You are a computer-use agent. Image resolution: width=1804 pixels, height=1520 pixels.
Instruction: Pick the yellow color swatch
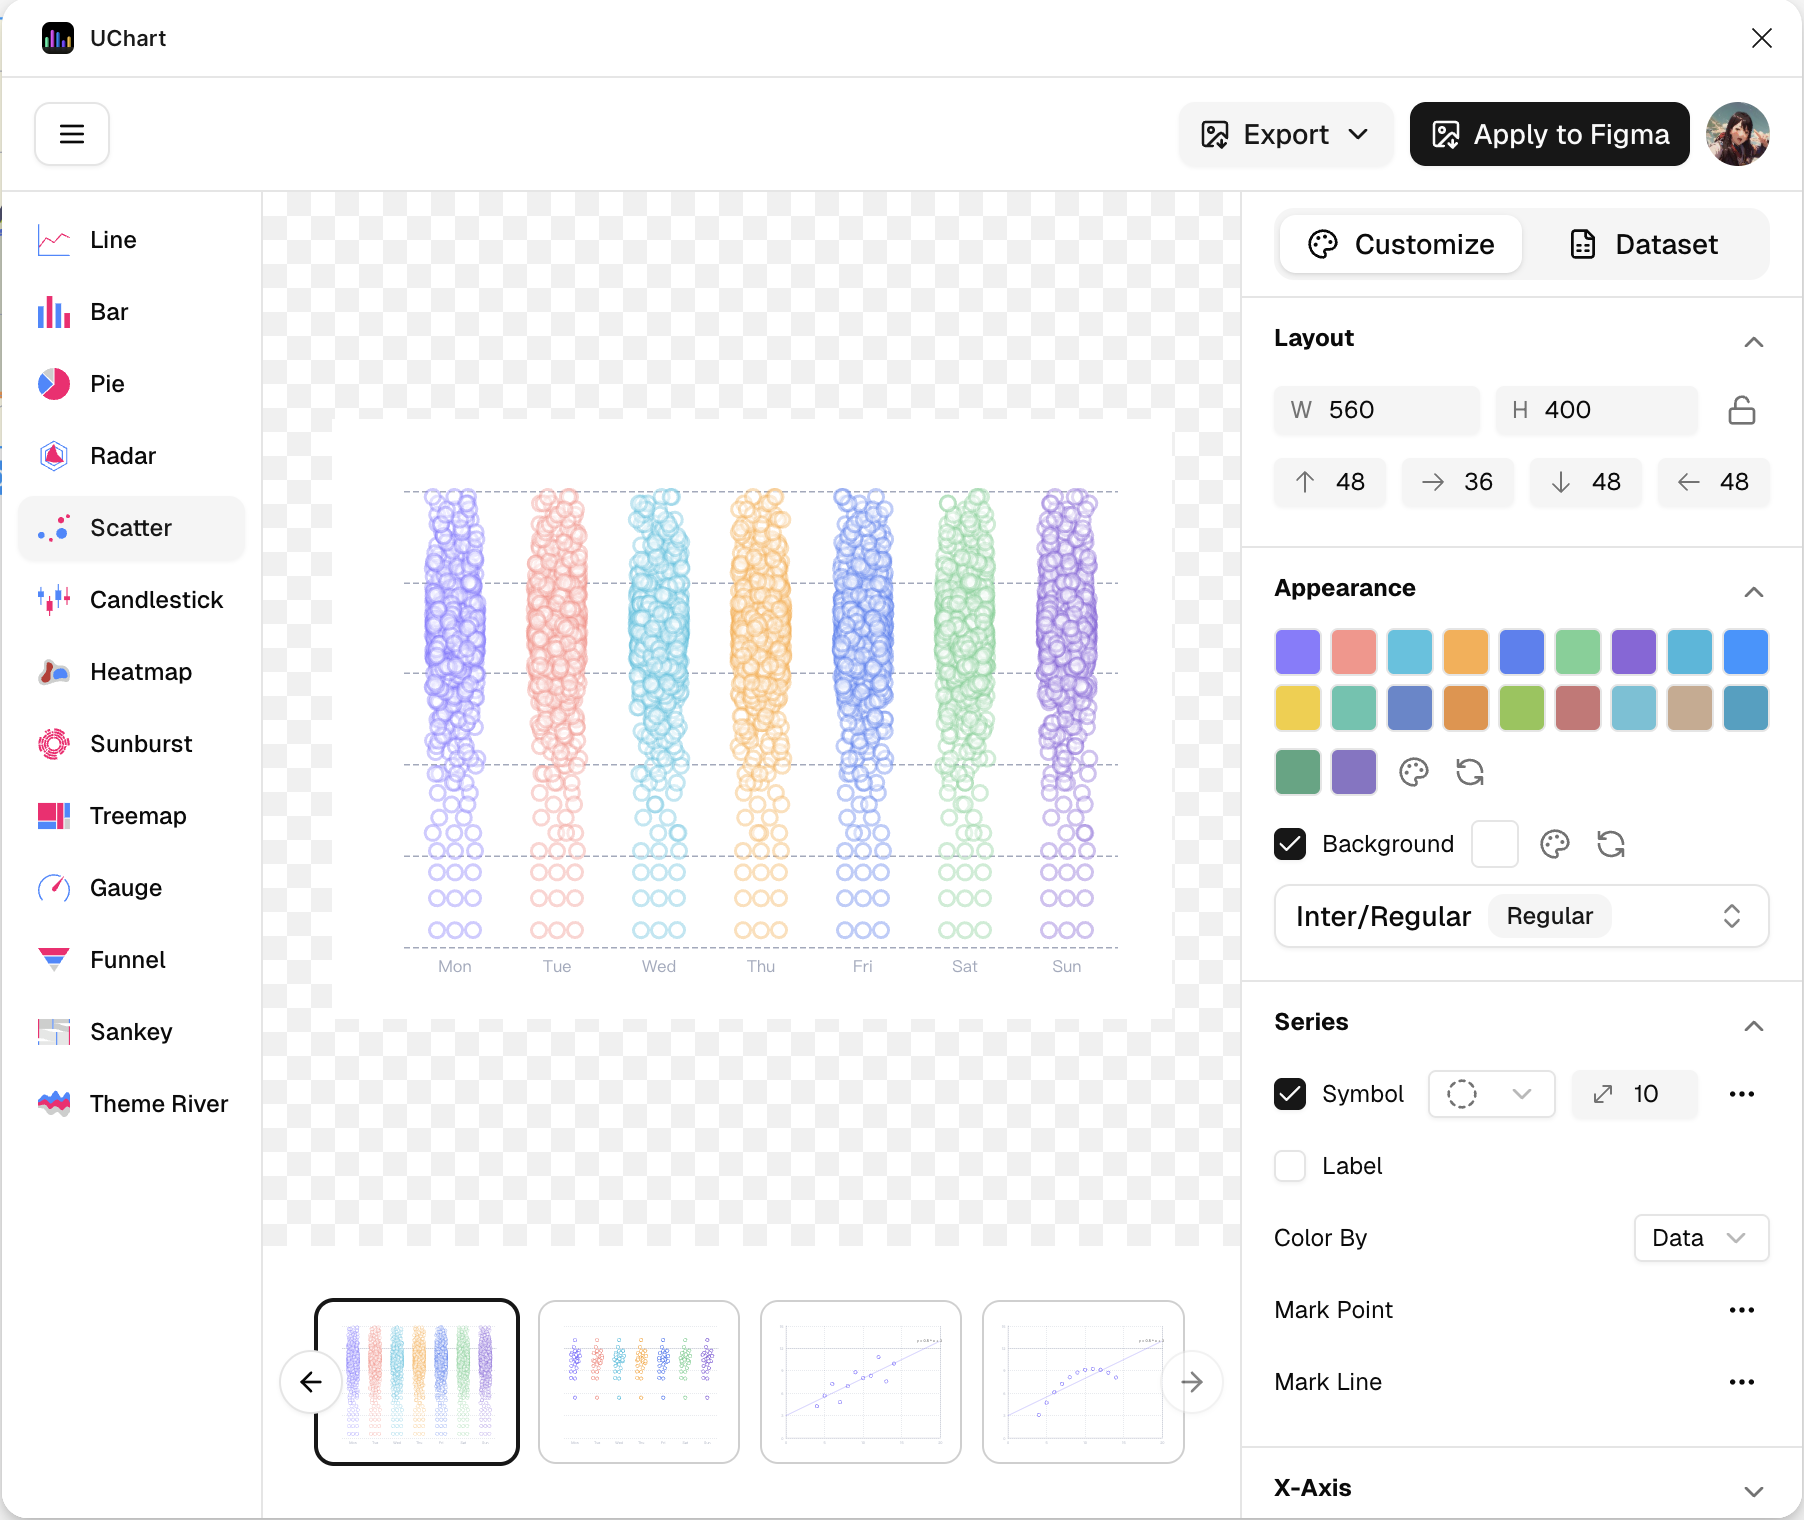pos(1297,708)
